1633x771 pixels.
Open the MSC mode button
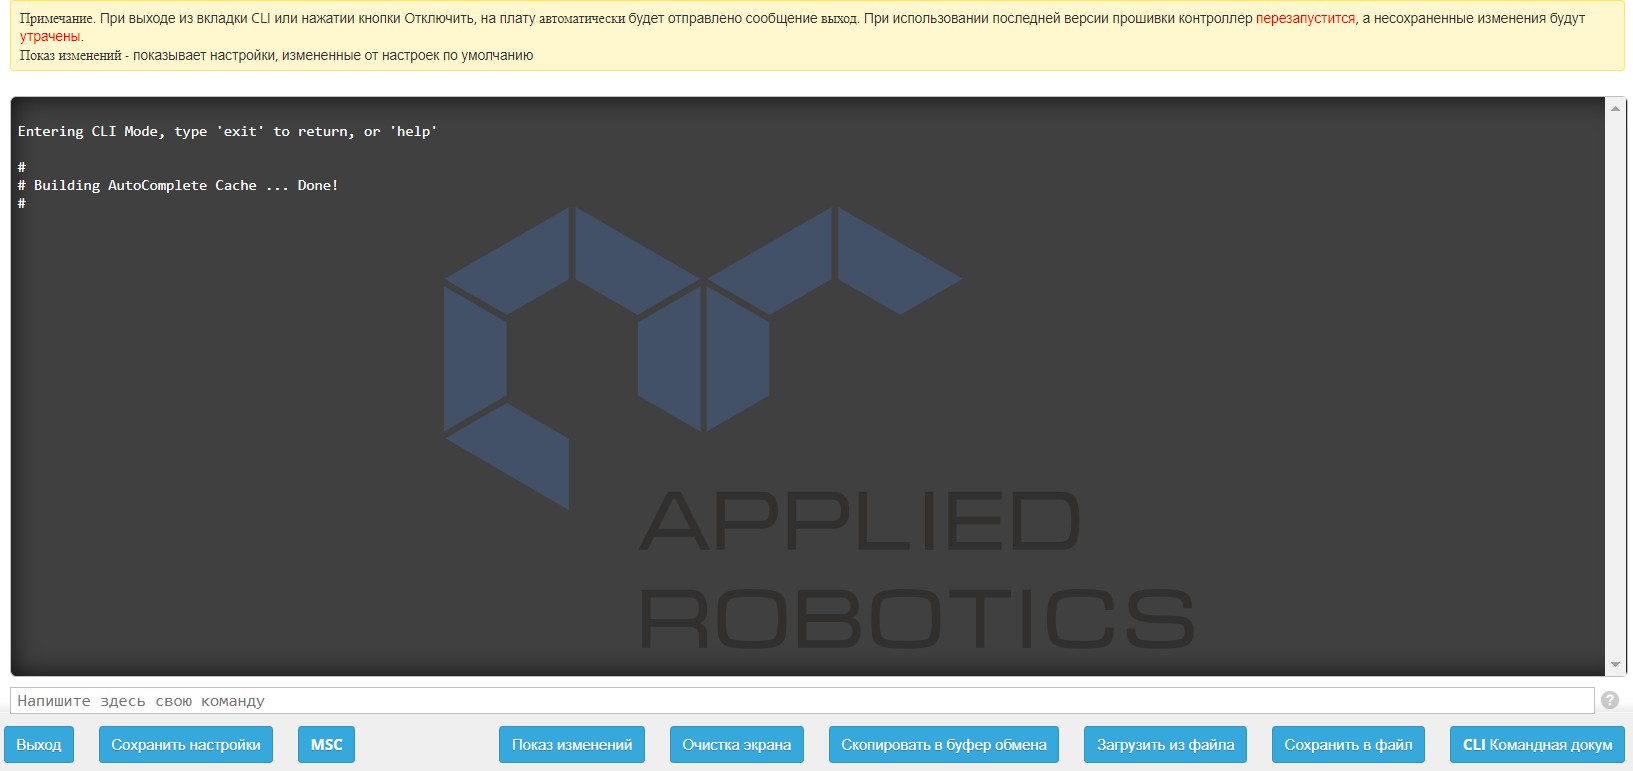pos(326,745)
